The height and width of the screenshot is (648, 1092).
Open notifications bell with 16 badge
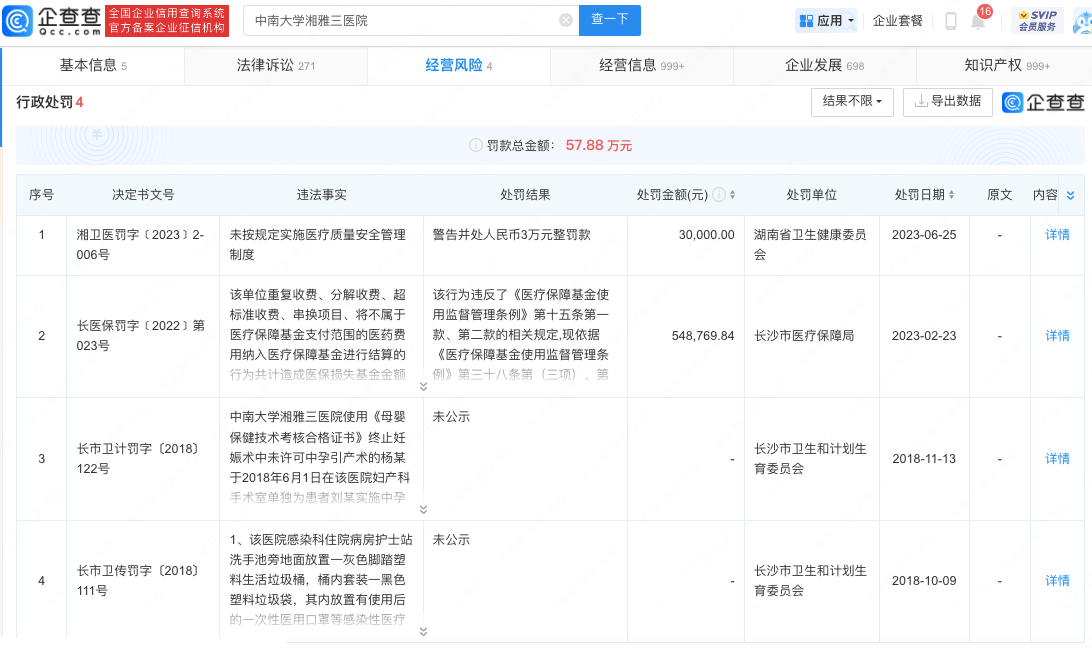pyautogui.click(x=978, y=21)
